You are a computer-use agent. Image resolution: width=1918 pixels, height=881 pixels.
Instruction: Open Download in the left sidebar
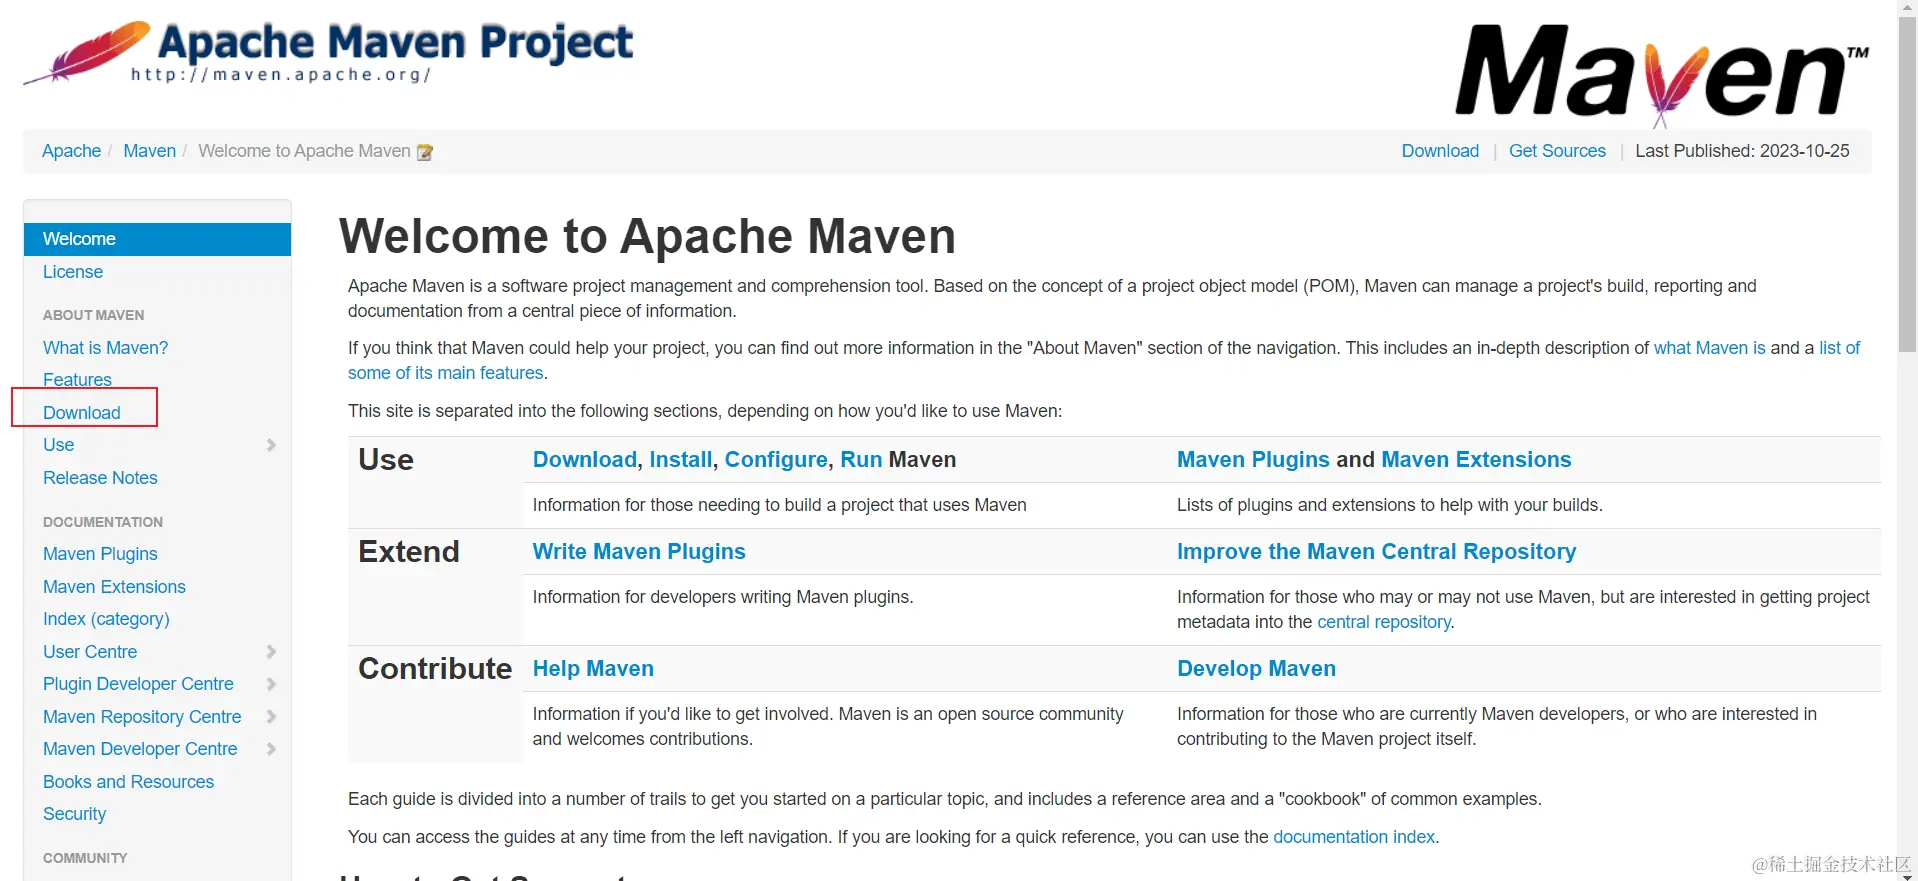(x=81, y=413)
